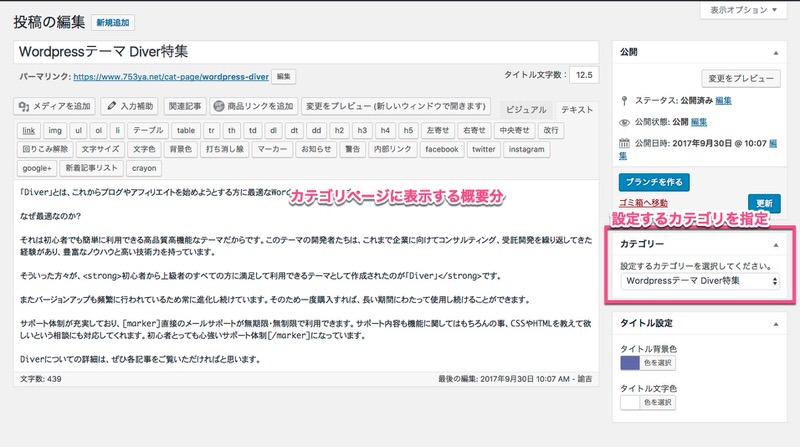Click the ブランチを作る button

click(x=654, y=182)
